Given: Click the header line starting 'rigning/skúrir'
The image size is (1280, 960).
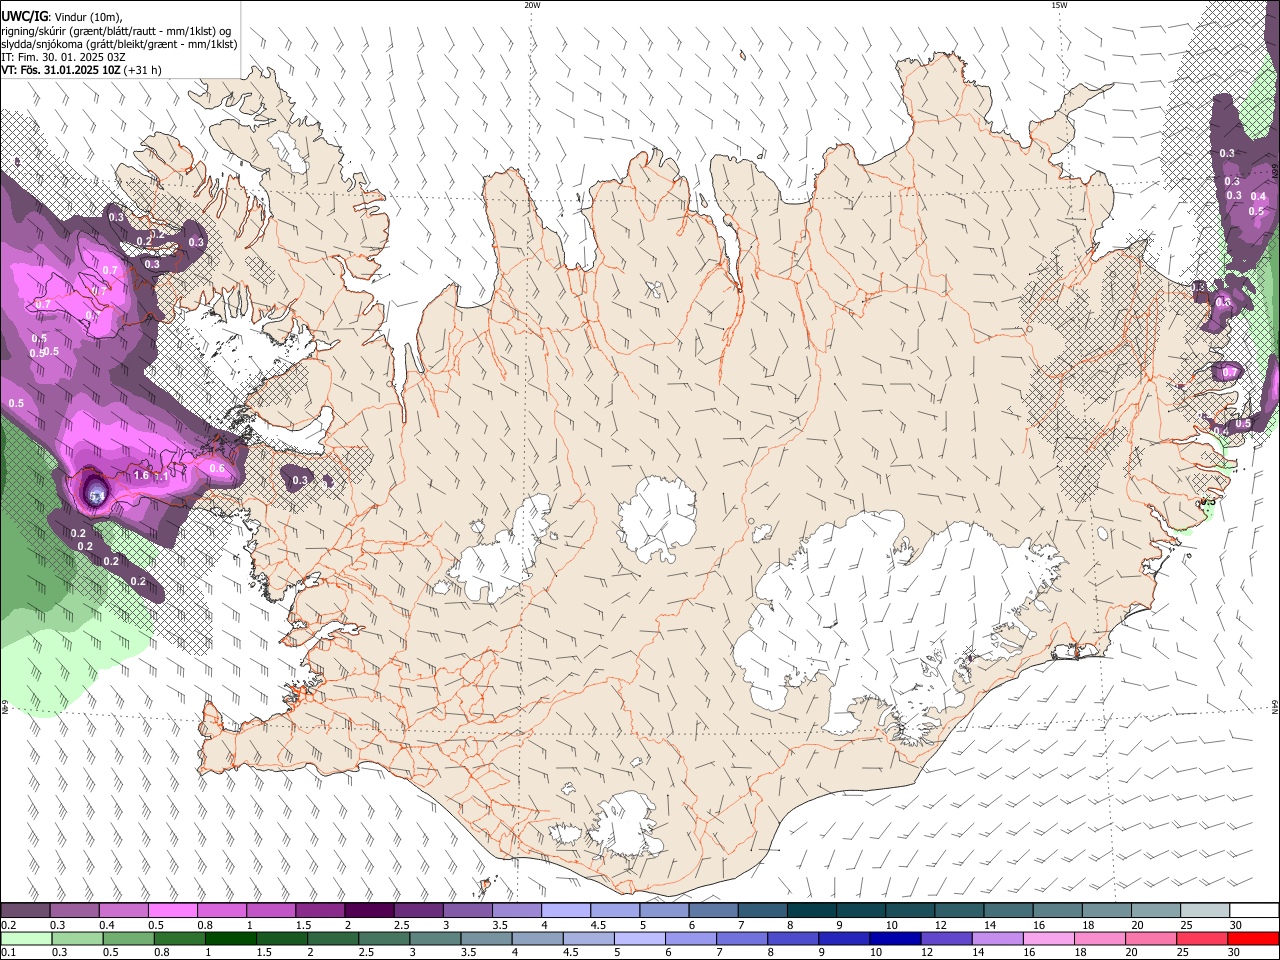Looking at the screenshot, I should [x=115, y=30].
